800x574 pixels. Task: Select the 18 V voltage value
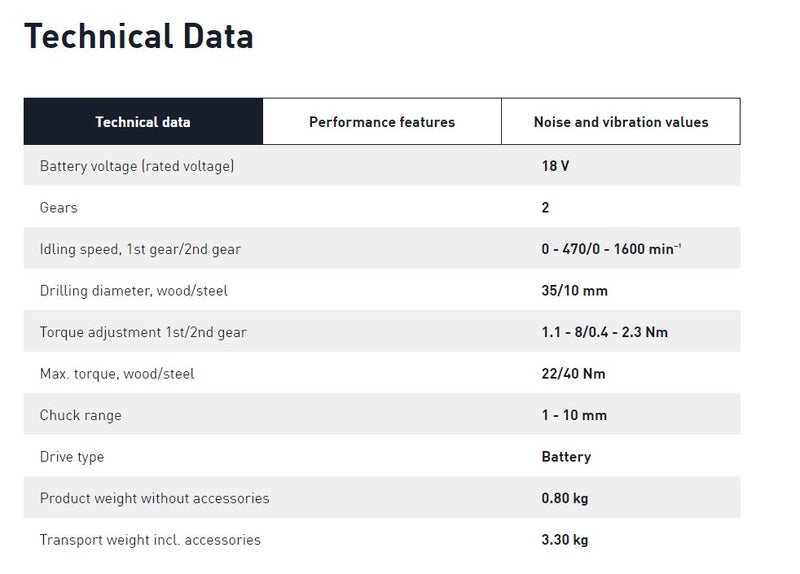click(556, 166)
